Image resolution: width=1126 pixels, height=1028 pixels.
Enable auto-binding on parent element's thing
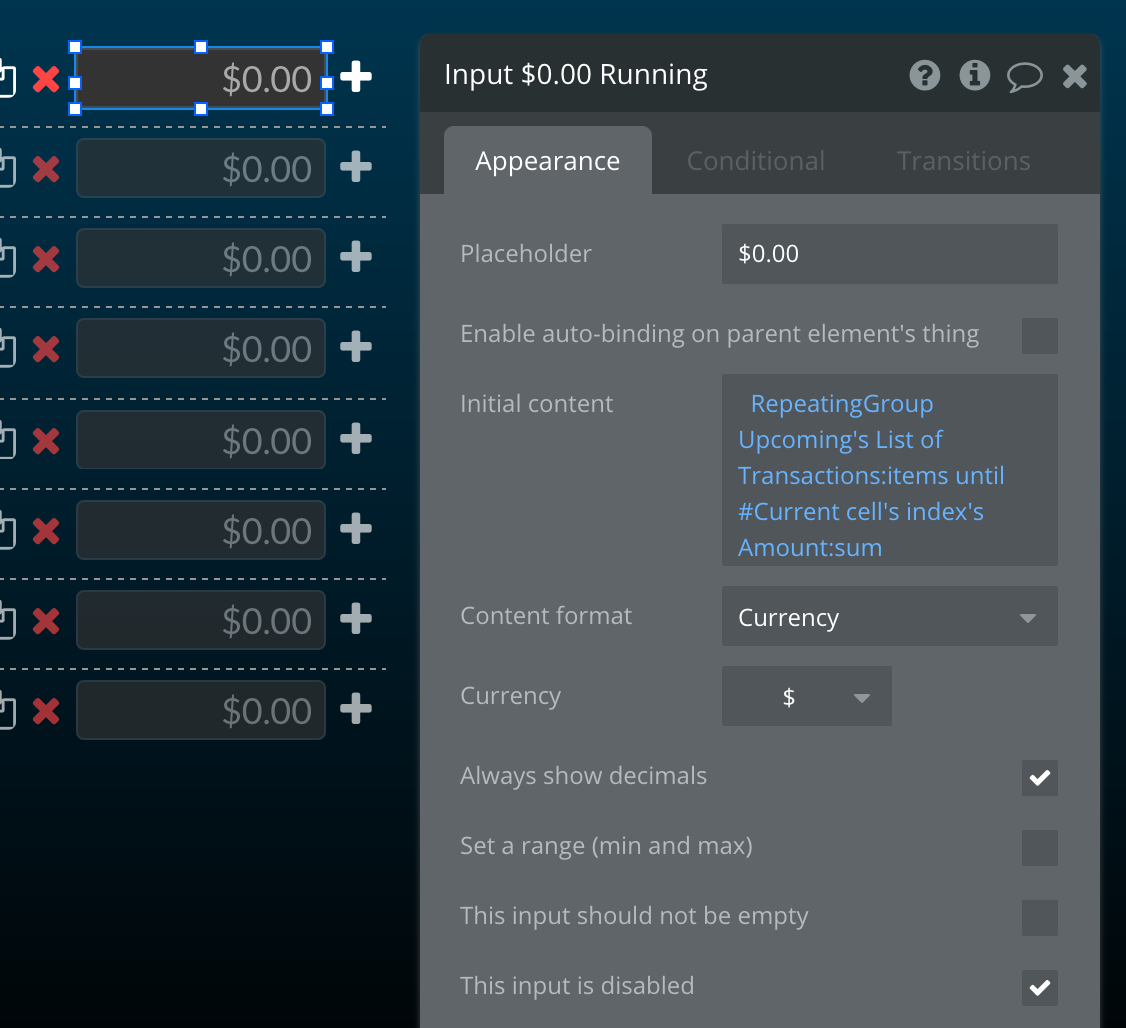[x=1039, y=336]
